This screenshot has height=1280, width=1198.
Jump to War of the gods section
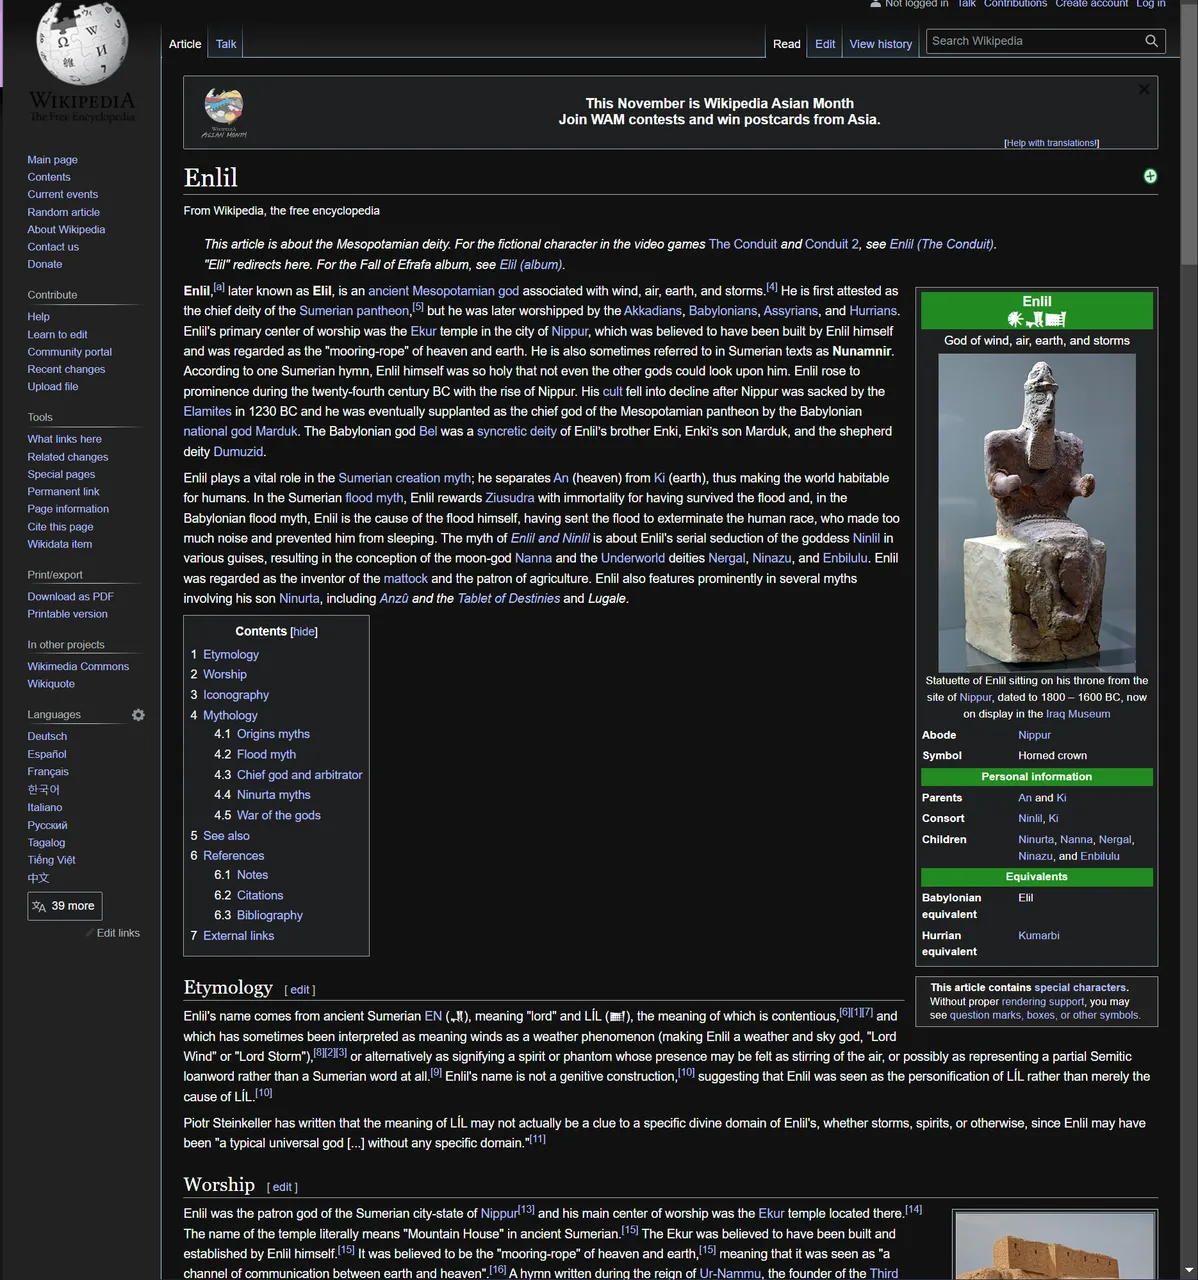pos(279,815)
